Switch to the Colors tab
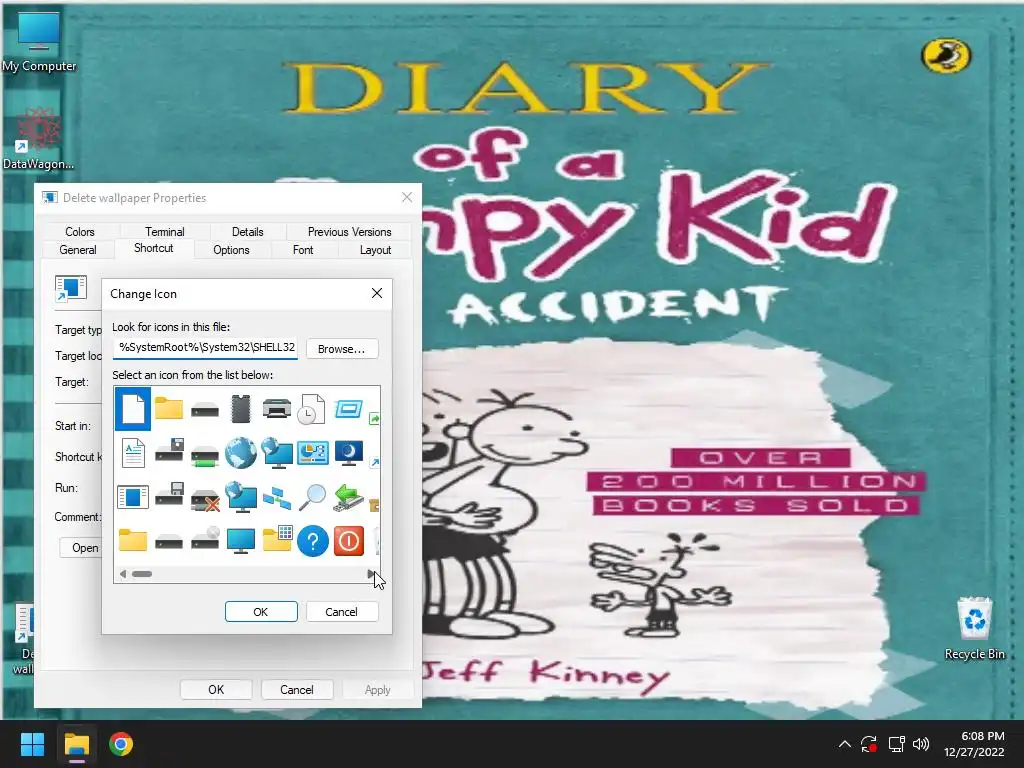The height and width of the screenshot is (768, 1024). point(80,232)
